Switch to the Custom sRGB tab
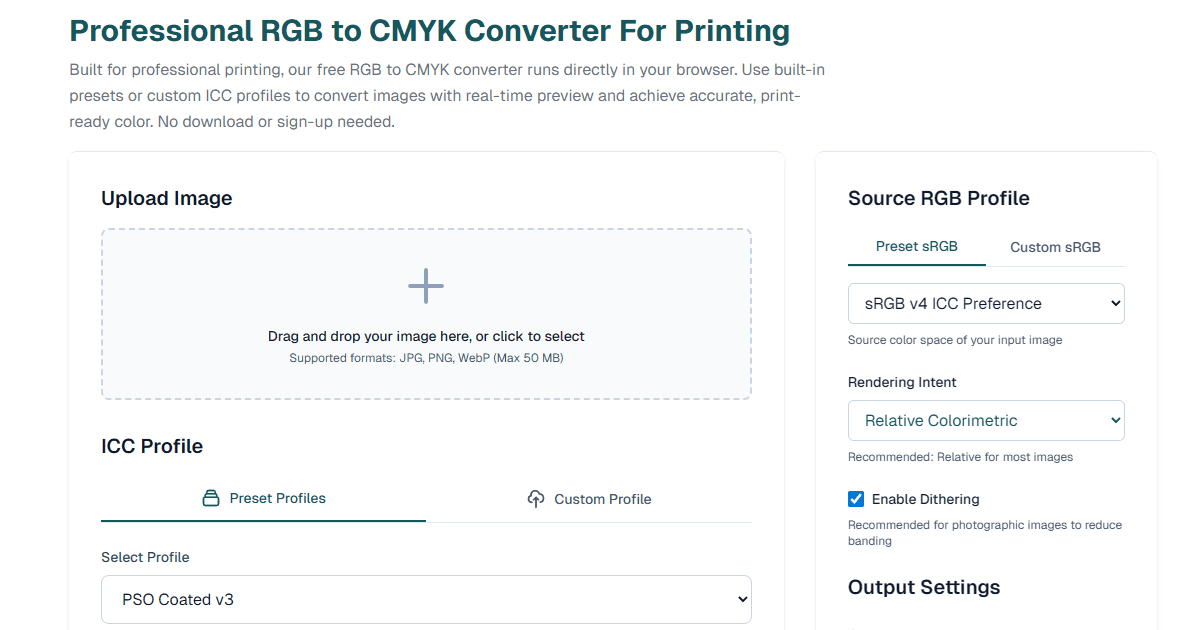Viewport: 1200px width, 630px height. [1055, 246]
